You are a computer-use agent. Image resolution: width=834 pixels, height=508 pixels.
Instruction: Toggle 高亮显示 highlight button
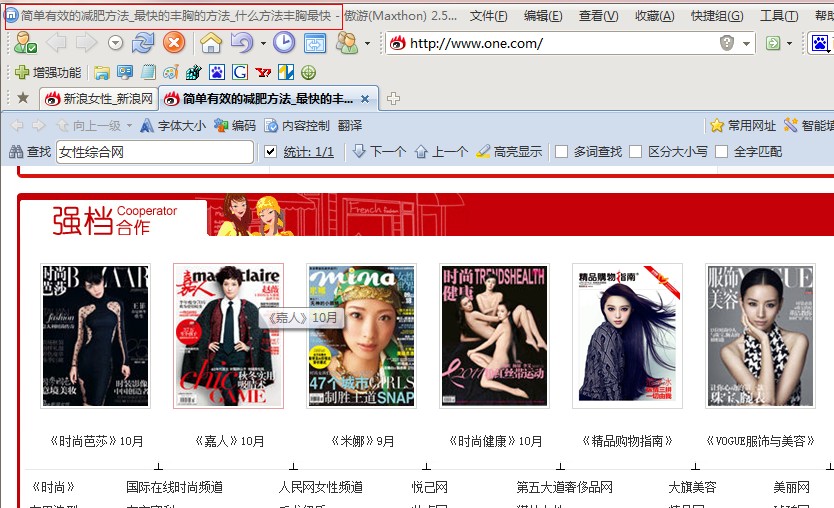coord(510,152)
